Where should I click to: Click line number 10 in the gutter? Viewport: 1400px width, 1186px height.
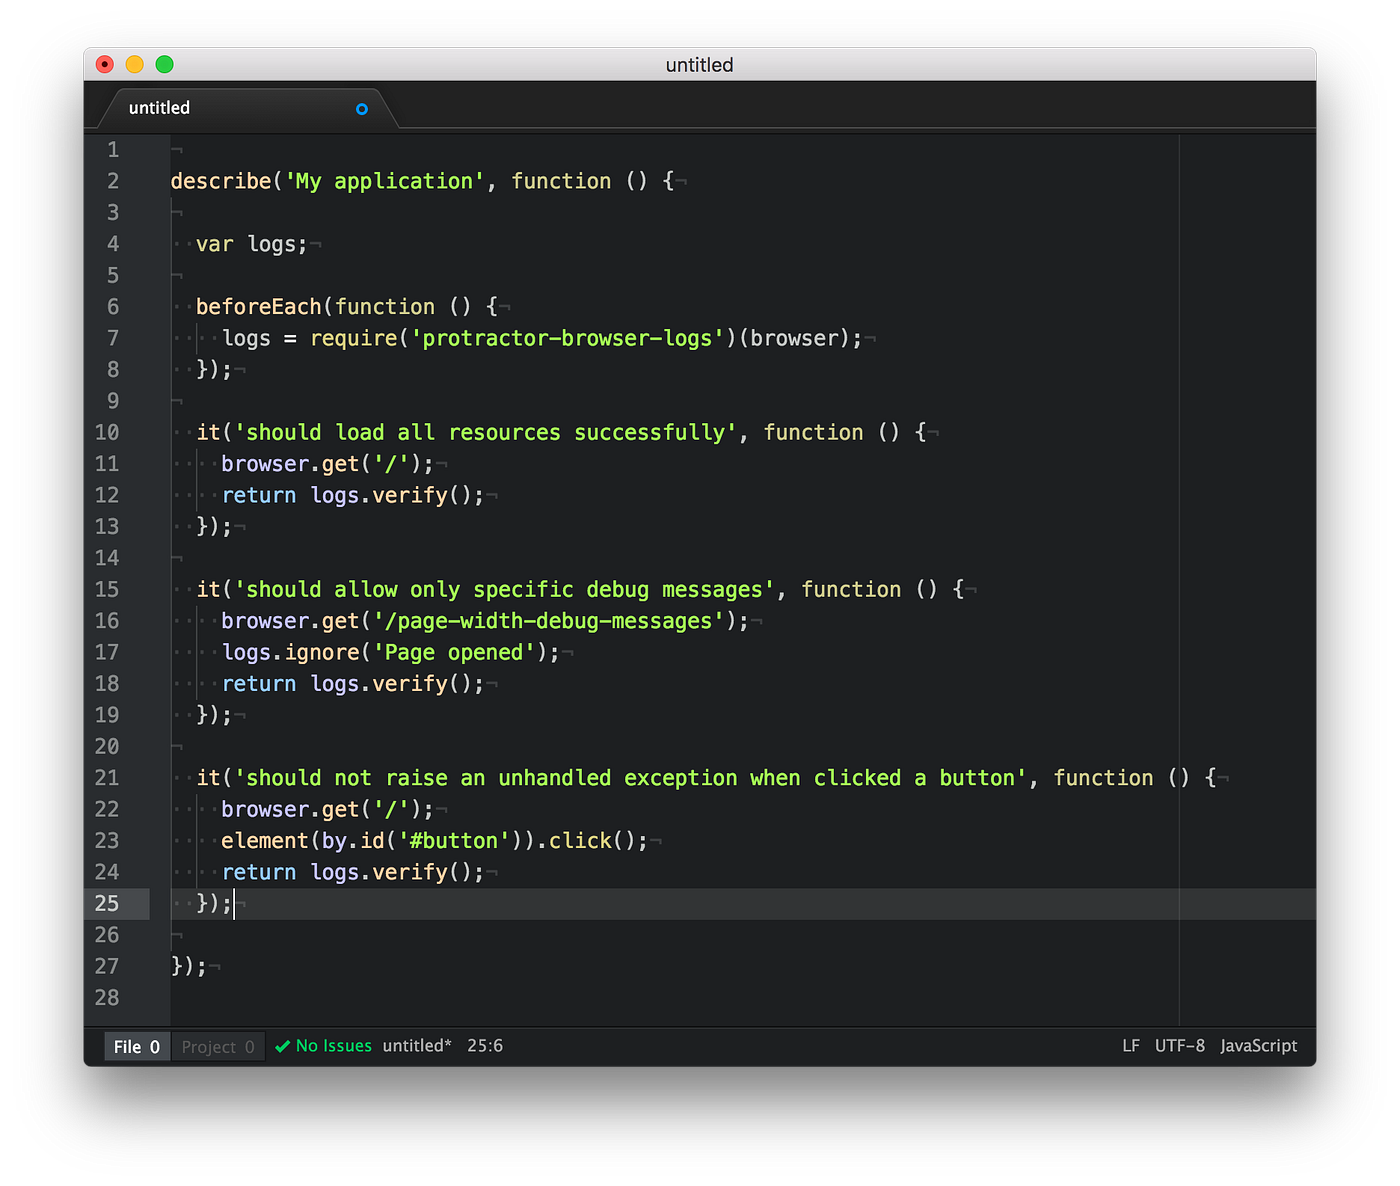(x=106, y=432)
